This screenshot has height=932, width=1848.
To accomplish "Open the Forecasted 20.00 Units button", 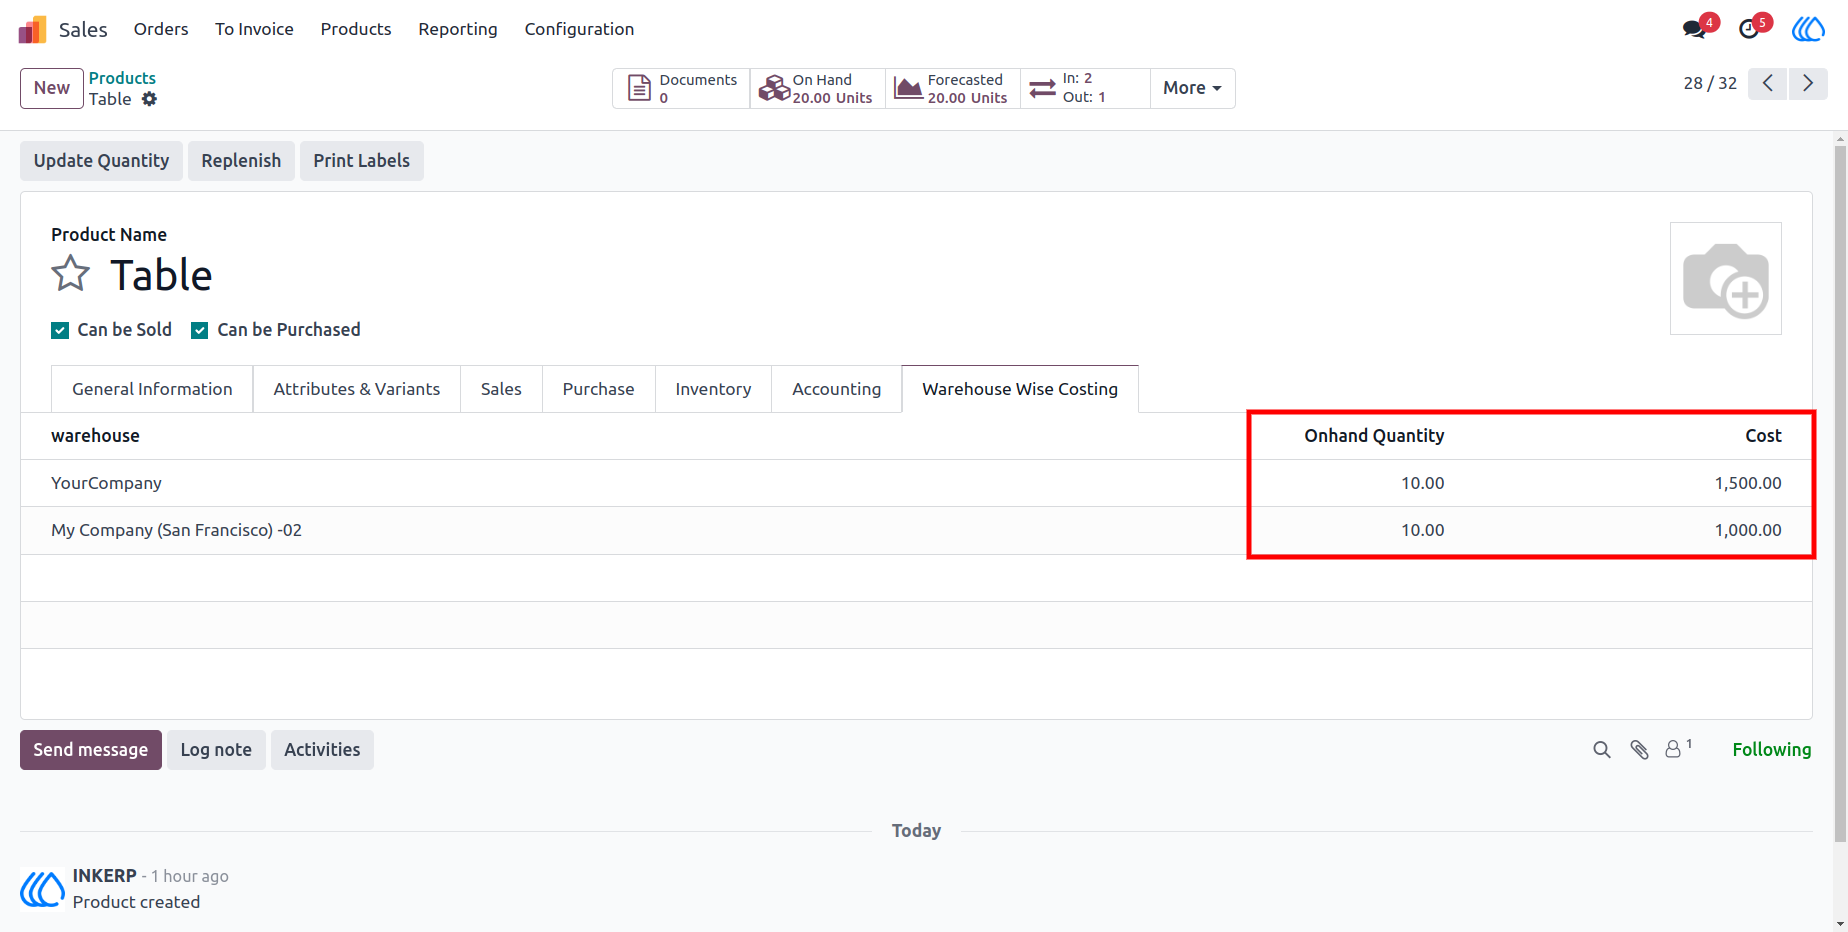I will [x=952, y=88].
